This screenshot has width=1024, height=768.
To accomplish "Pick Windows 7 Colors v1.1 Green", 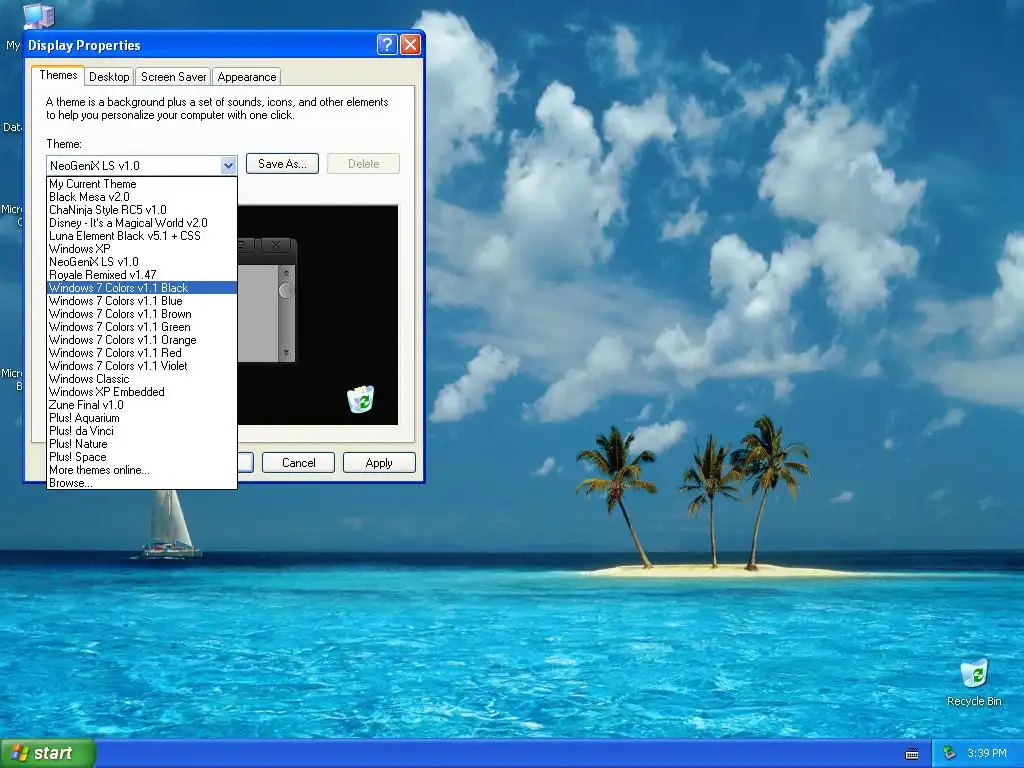I will point(142,327).
